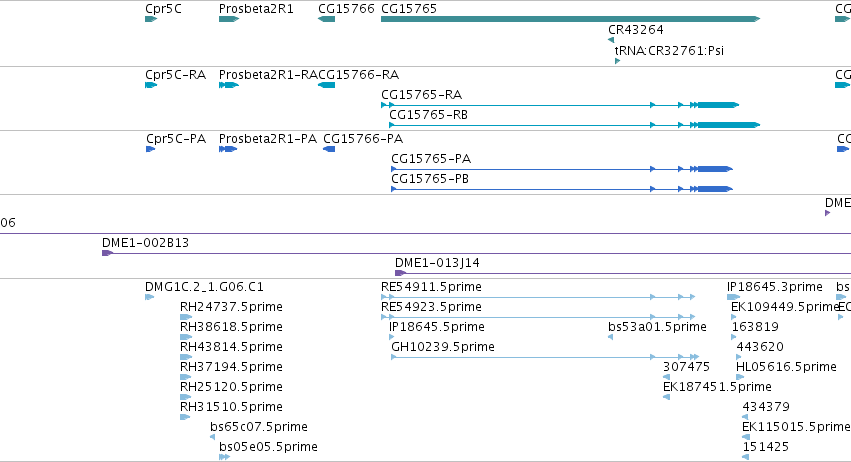Click the DME1-002B13 clone label
Image resolution: width=851 pixels, height=462 pixels.
[x=145, y=243]
